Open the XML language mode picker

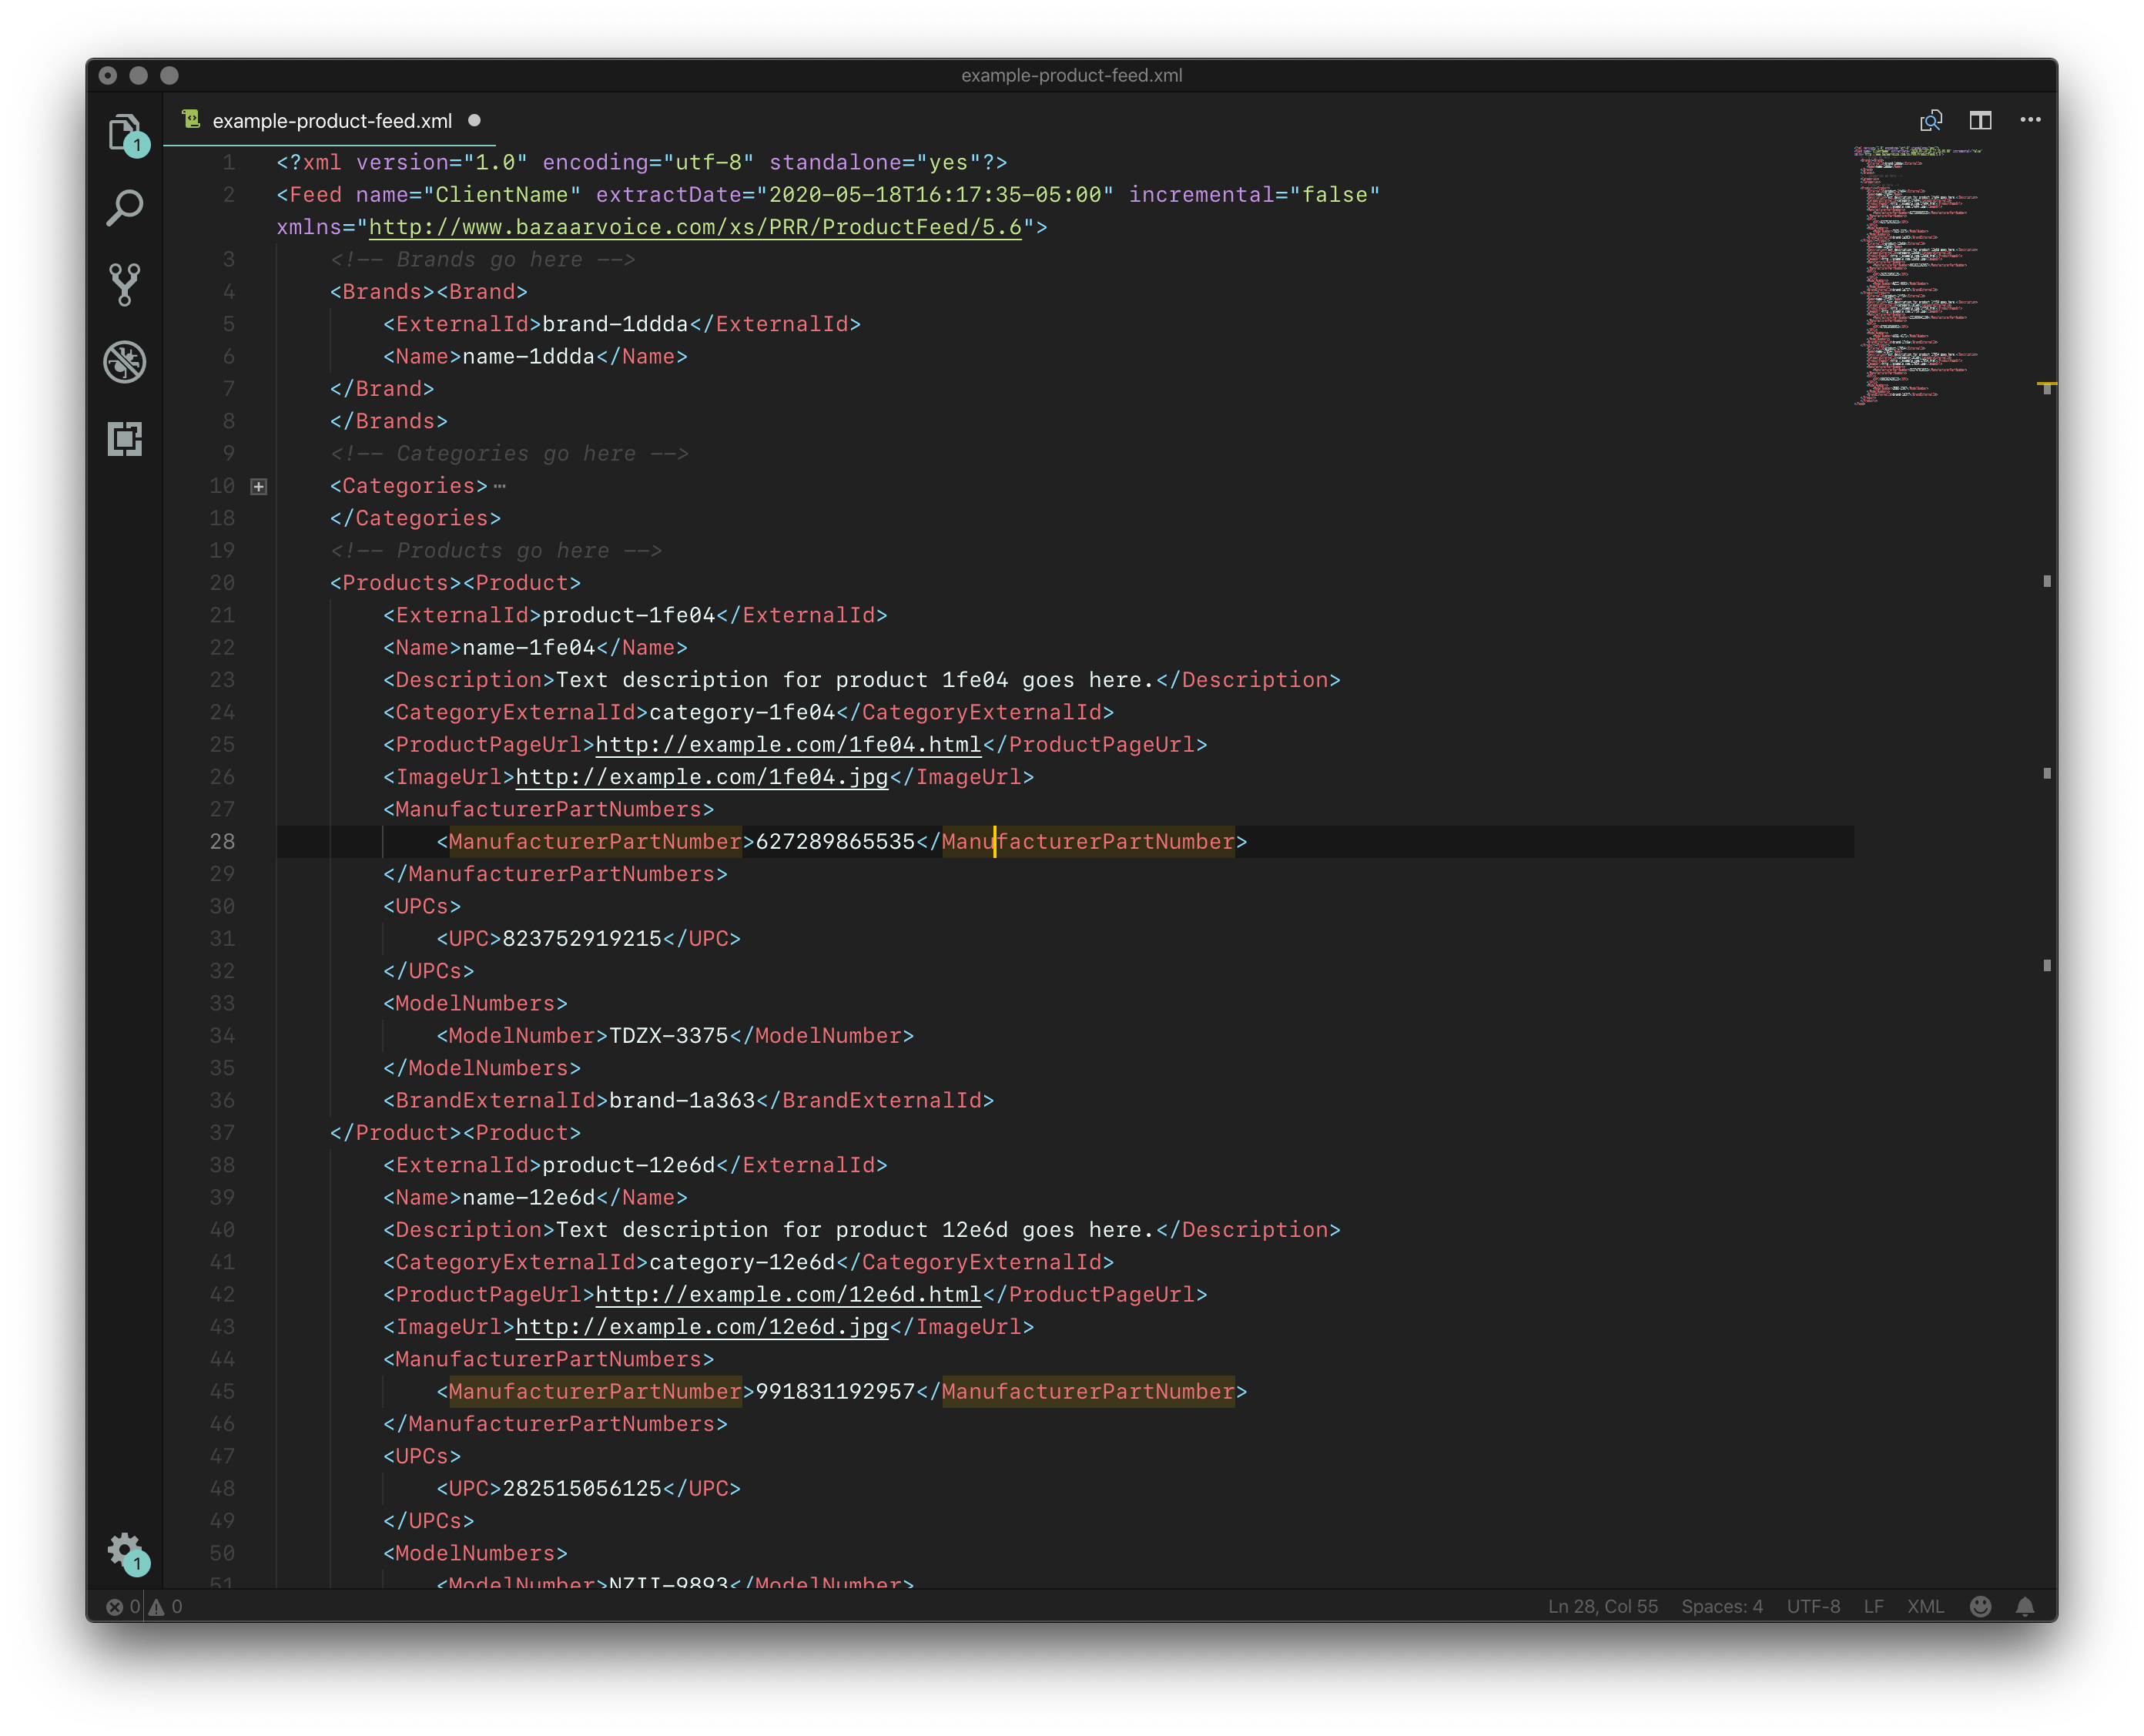pos(1925,1607)
